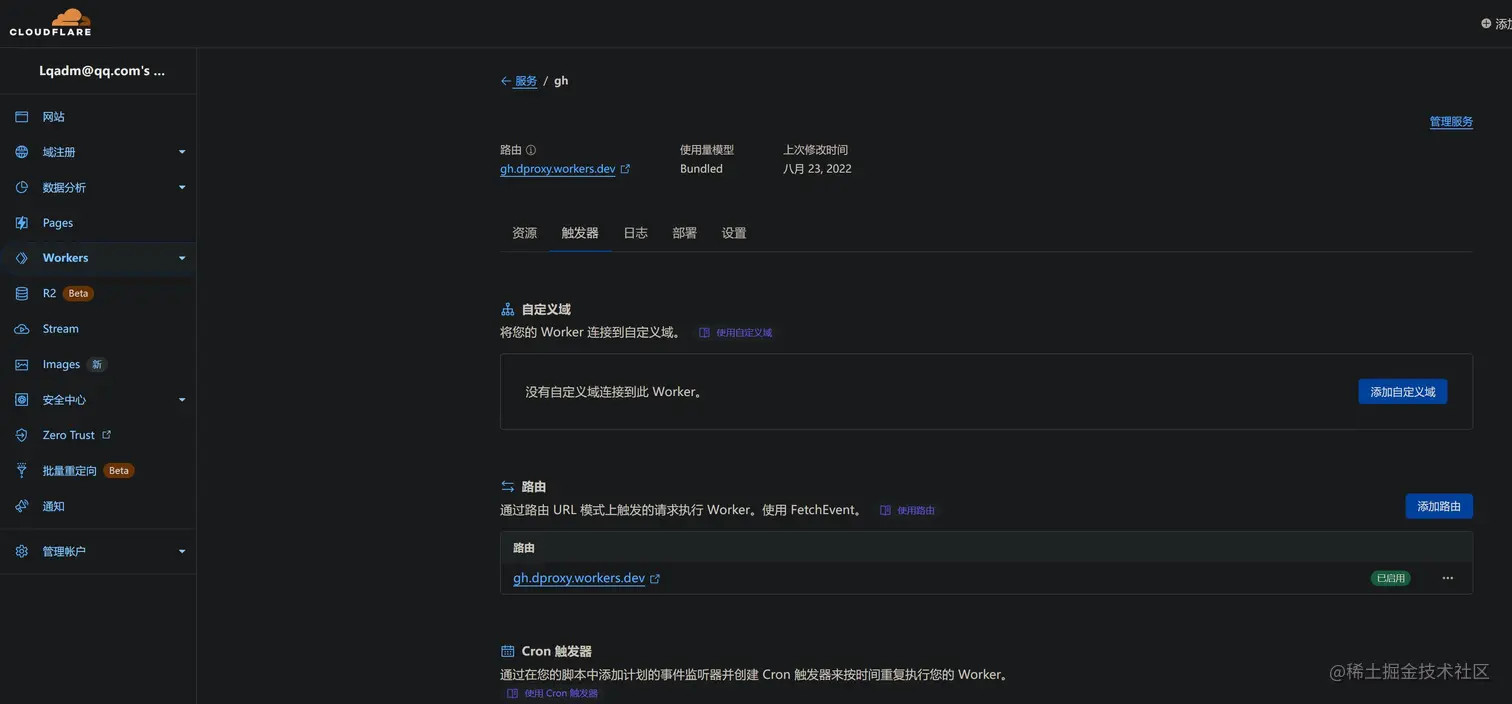Open the 设置 tab
1512x704 pixels.
[734, 233]
